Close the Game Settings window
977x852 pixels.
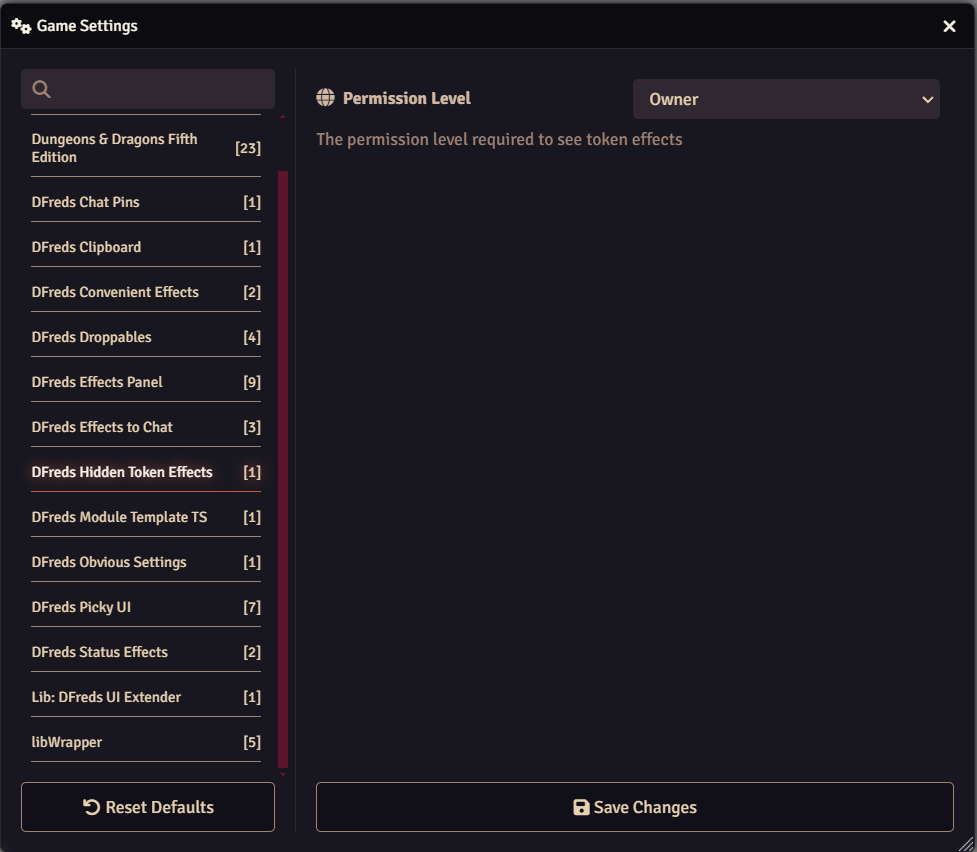[x=949, y=27]
